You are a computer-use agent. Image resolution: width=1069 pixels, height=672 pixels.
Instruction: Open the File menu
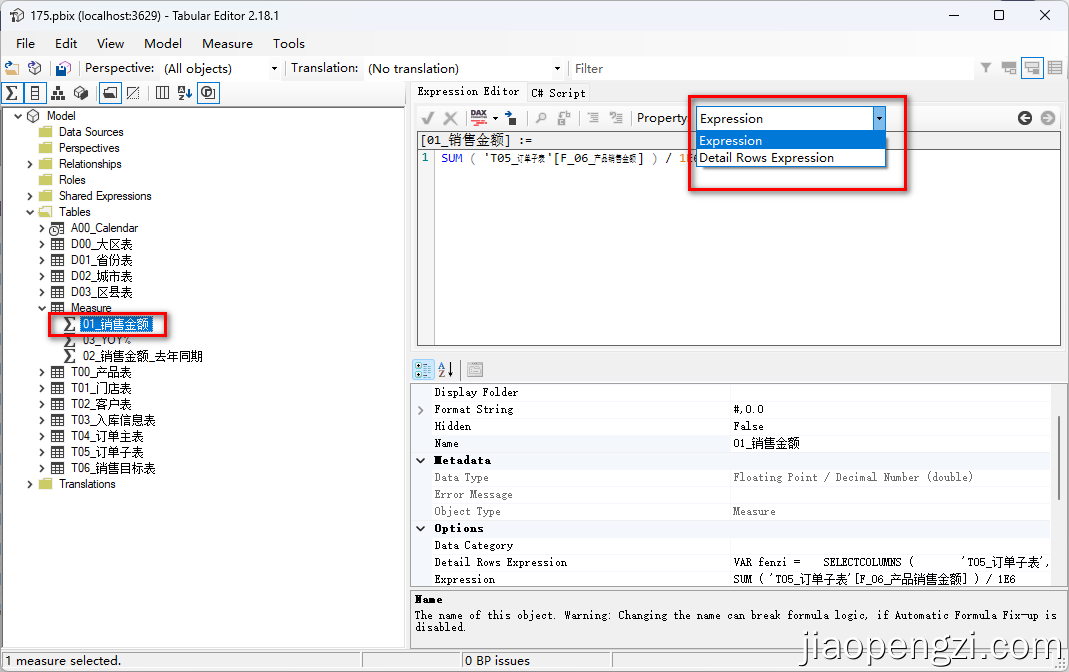(x=25, y=44)
